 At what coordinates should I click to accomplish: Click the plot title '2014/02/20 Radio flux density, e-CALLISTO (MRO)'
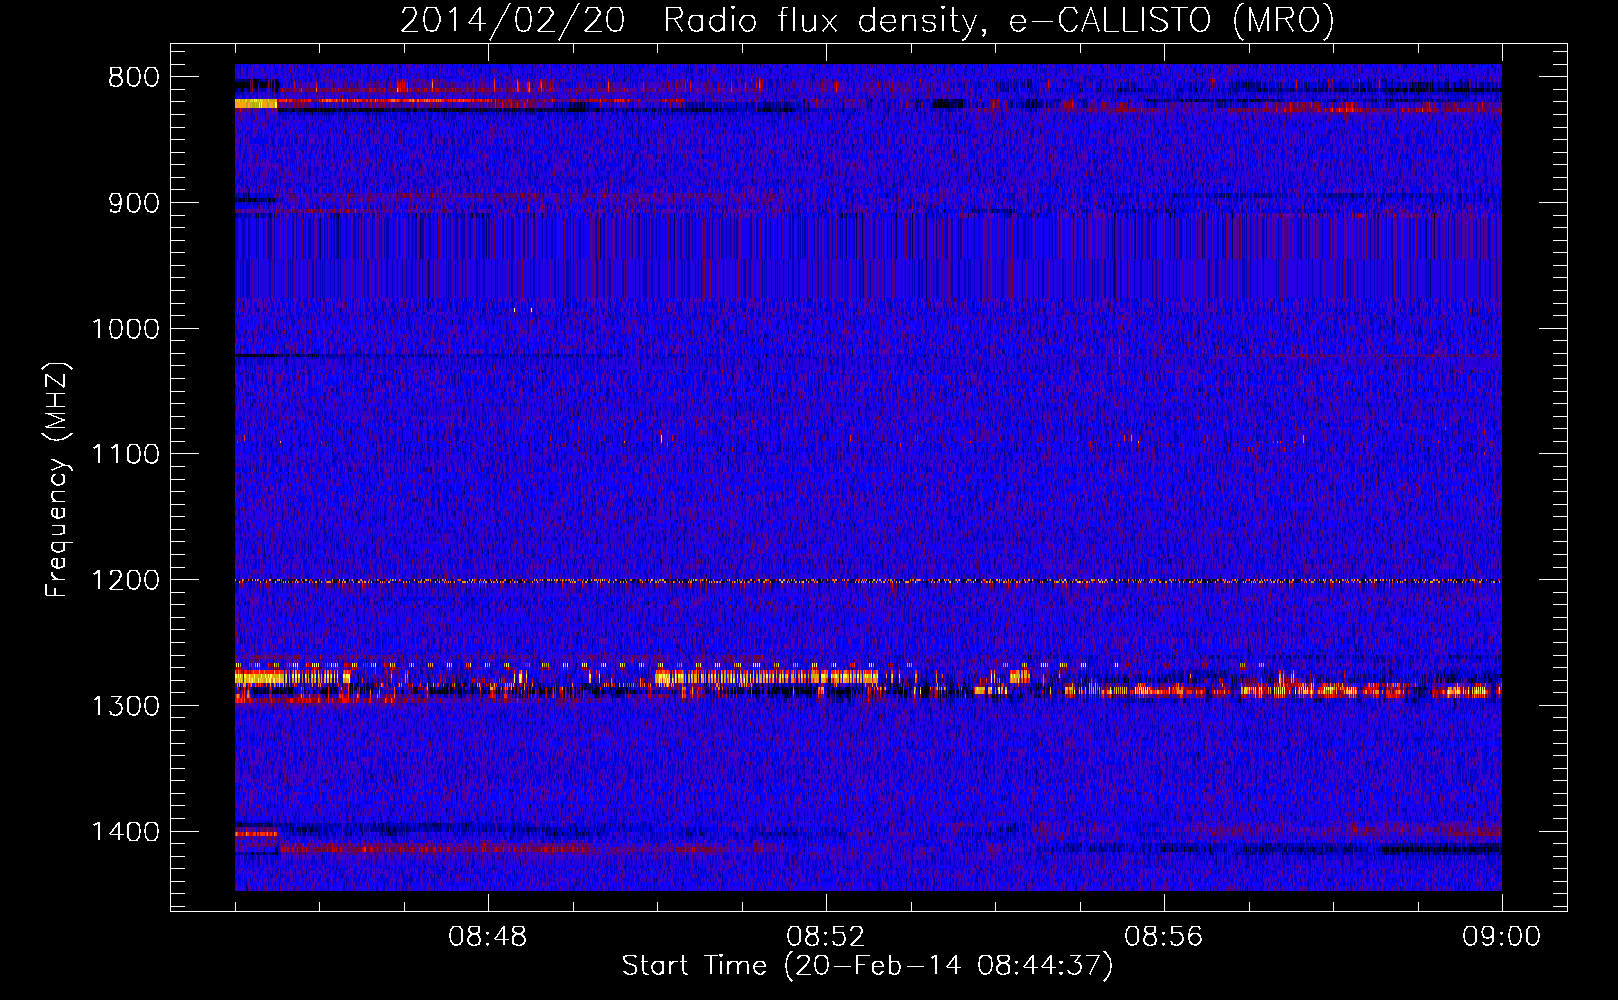pos(867,20)
